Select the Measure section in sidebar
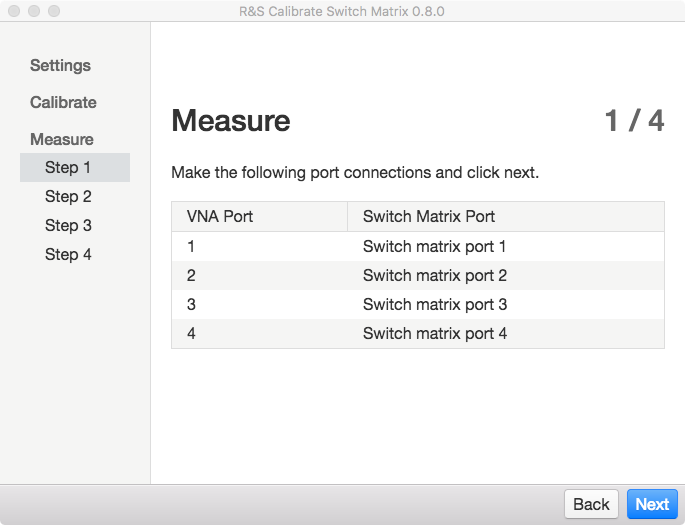This screenshot has width=685, height=525. (62, 139)
